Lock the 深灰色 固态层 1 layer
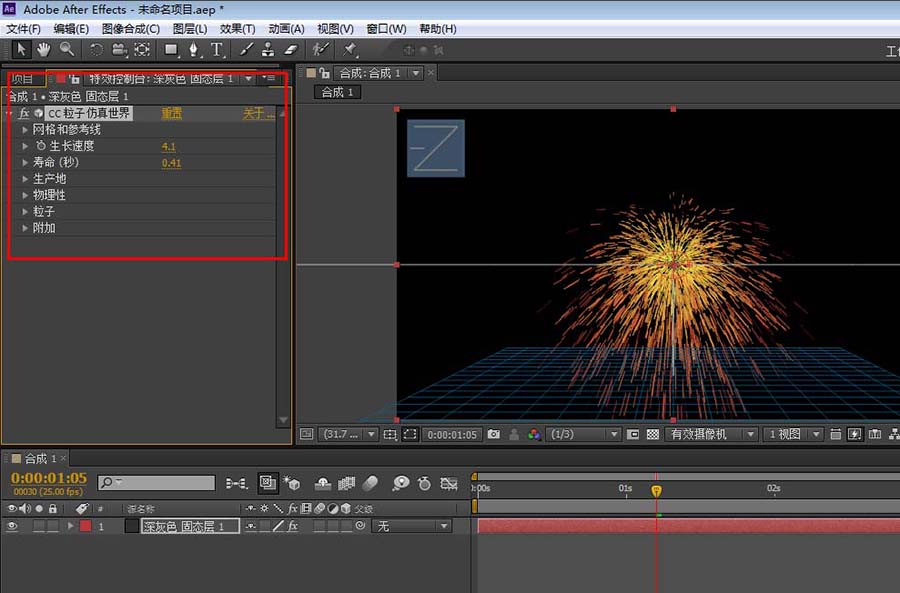Viewport: 900px width, 593px height. pyautogui.click(x=52, y=525)
